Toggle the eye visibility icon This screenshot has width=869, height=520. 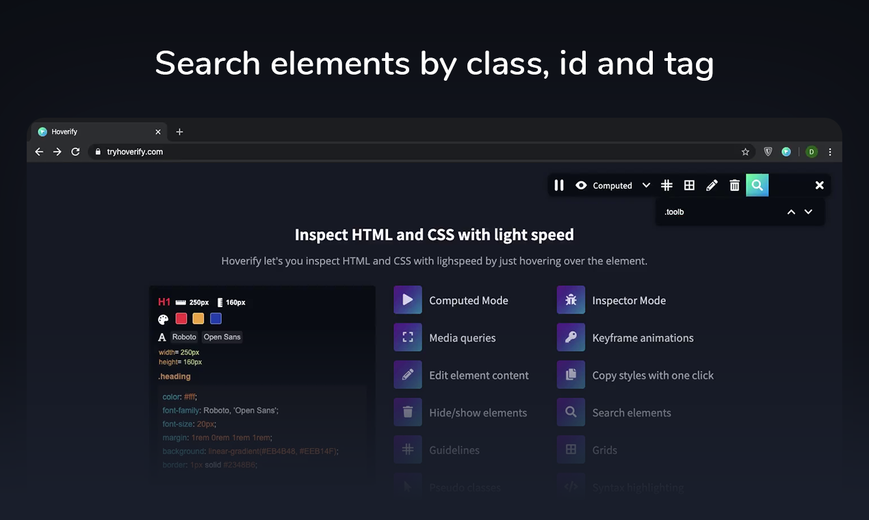[x=581, y=185]
